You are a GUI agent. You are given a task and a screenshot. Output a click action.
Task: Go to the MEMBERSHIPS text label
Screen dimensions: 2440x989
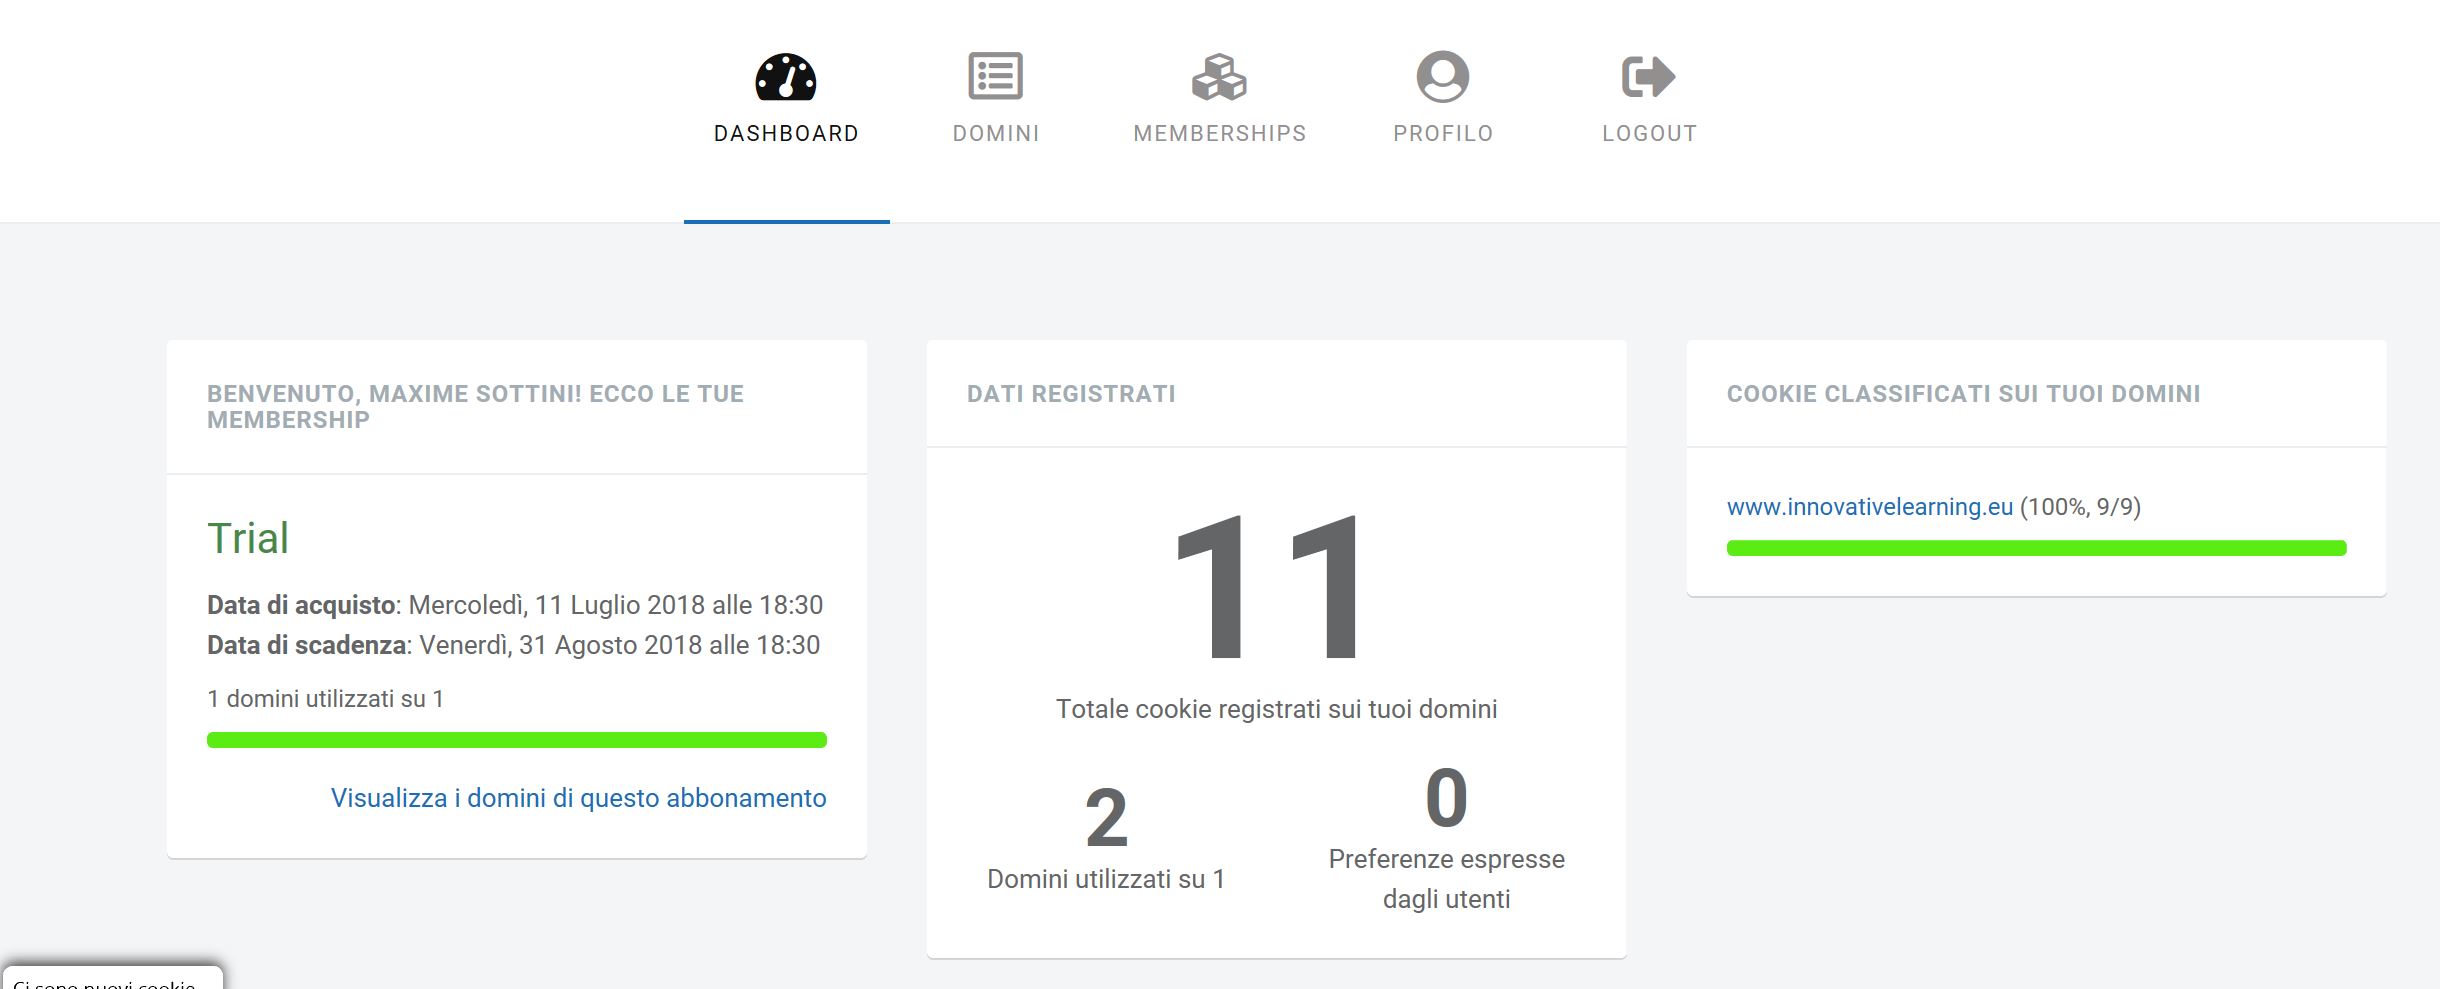1219,134
